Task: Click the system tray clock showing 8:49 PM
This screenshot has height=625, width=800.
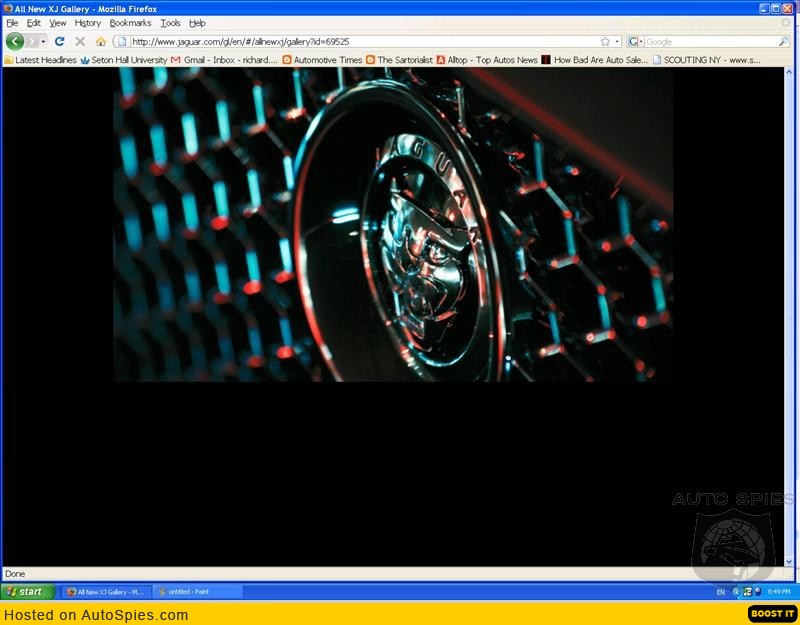Action: (779, 592)
